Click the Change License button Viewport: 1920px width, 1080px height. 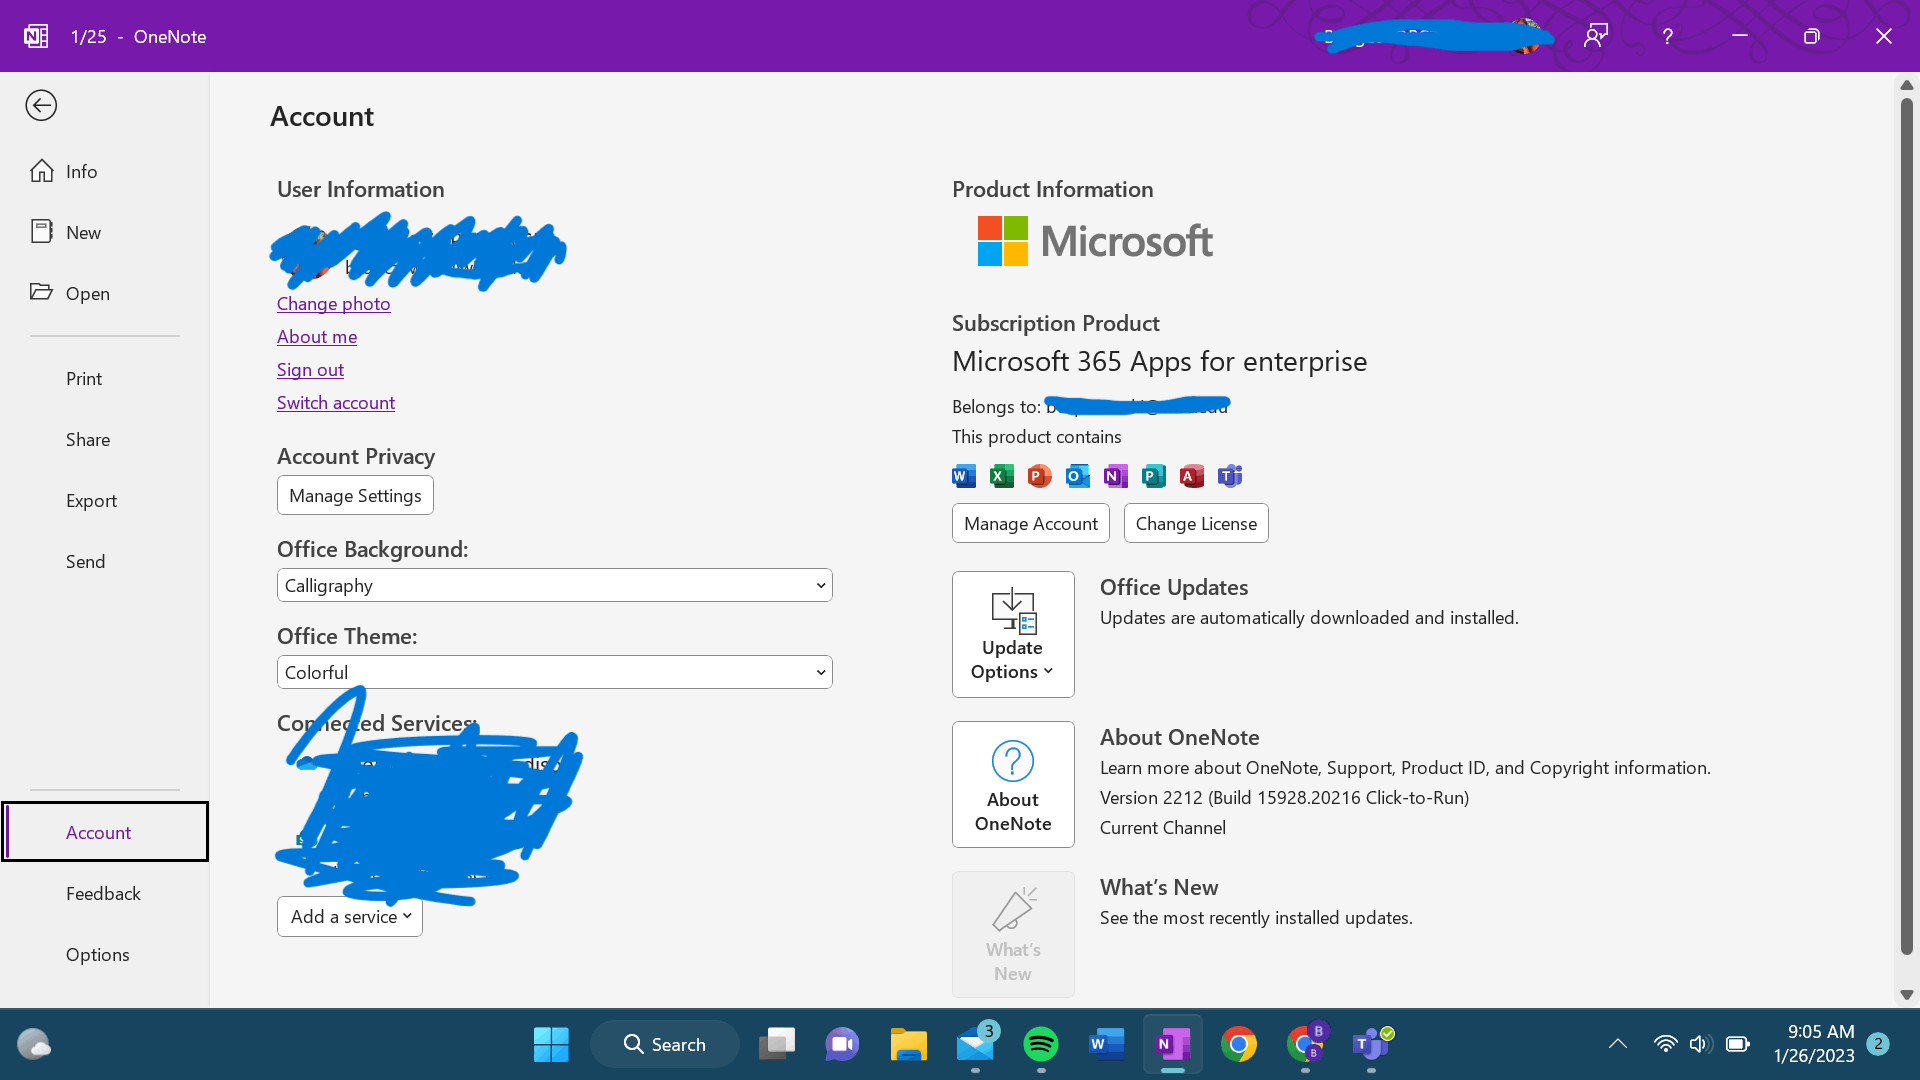click(1196, 523)
